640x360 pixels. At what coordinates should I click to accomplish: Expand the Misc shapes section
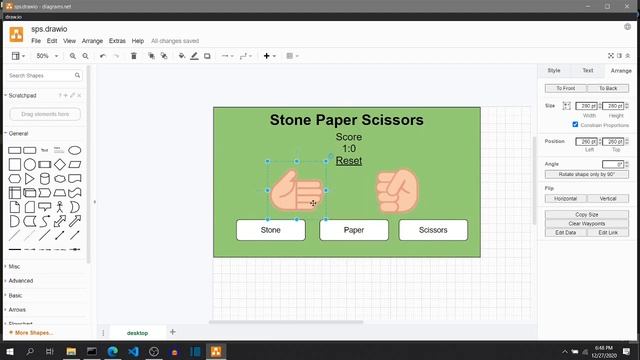14,266
